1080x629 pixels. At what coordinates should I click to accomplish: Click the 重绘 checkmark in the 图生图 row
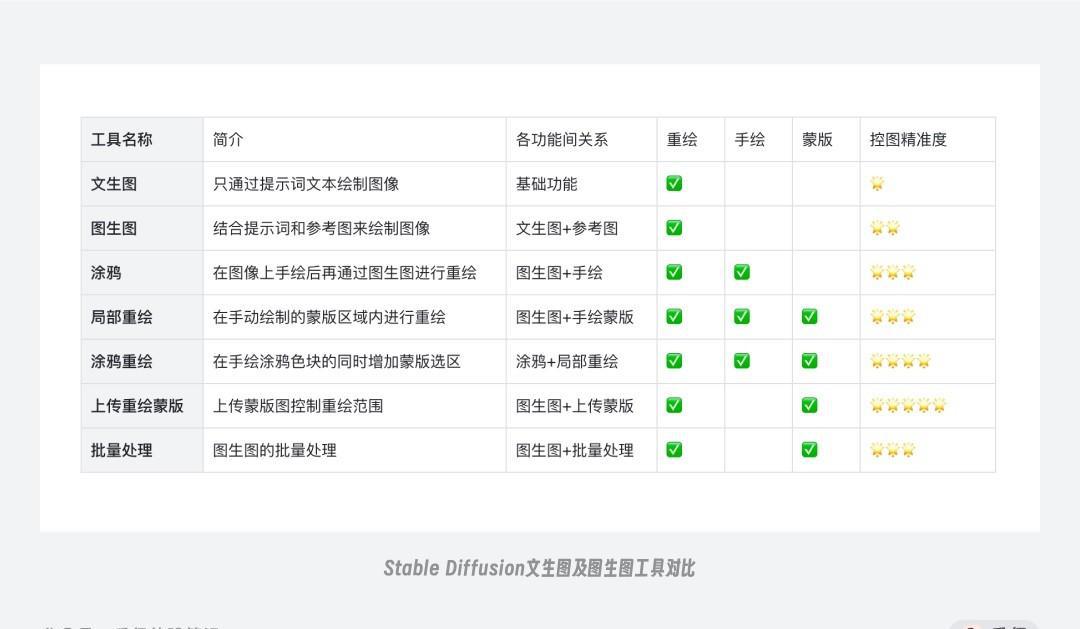pyautogui.click(x=674, y=228)
